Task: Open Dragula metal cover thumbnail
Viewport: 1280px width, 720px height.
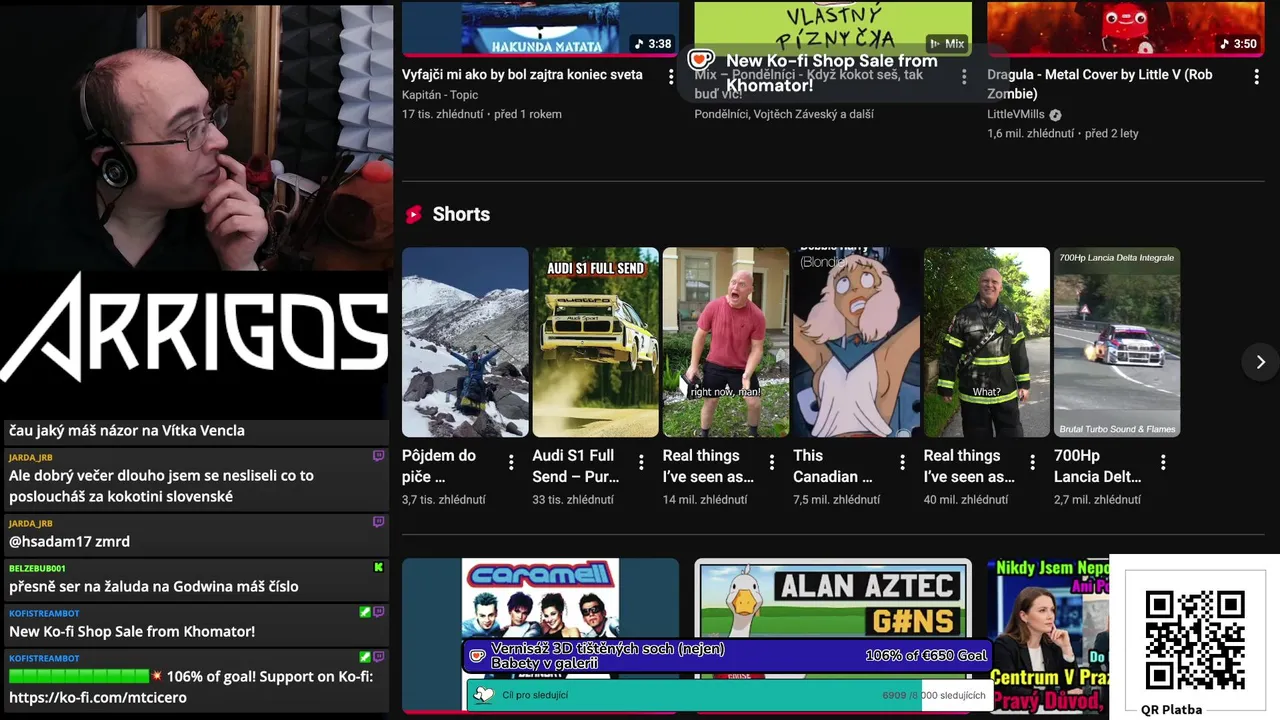Action: tap(1126, 27)
